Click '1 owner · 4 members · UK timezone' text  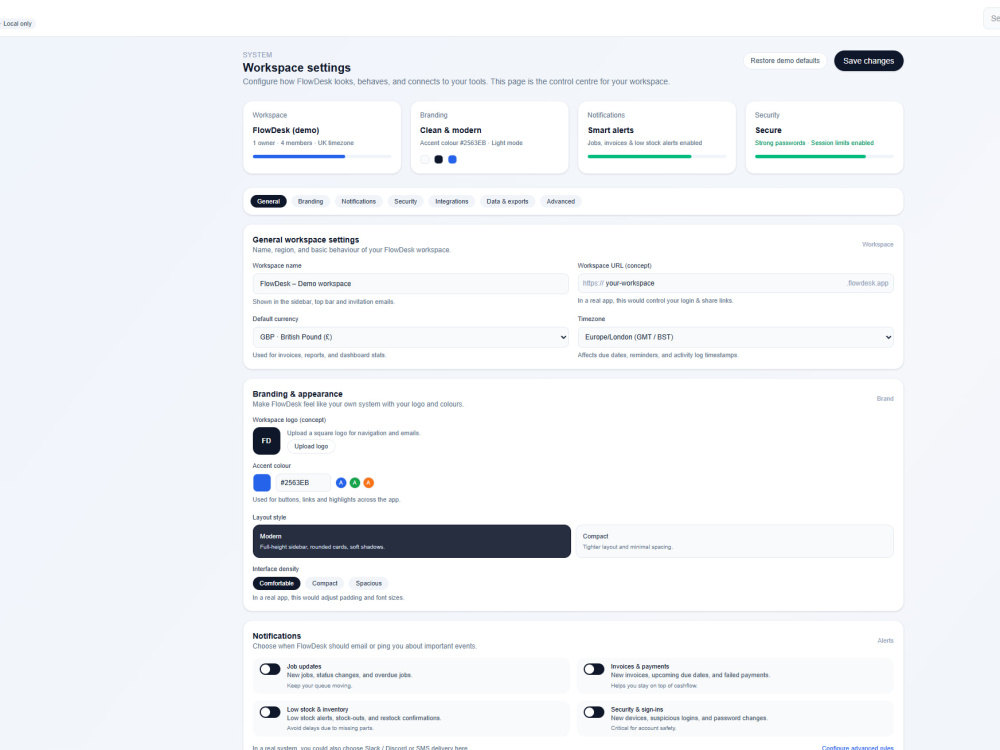click(303, 143)
